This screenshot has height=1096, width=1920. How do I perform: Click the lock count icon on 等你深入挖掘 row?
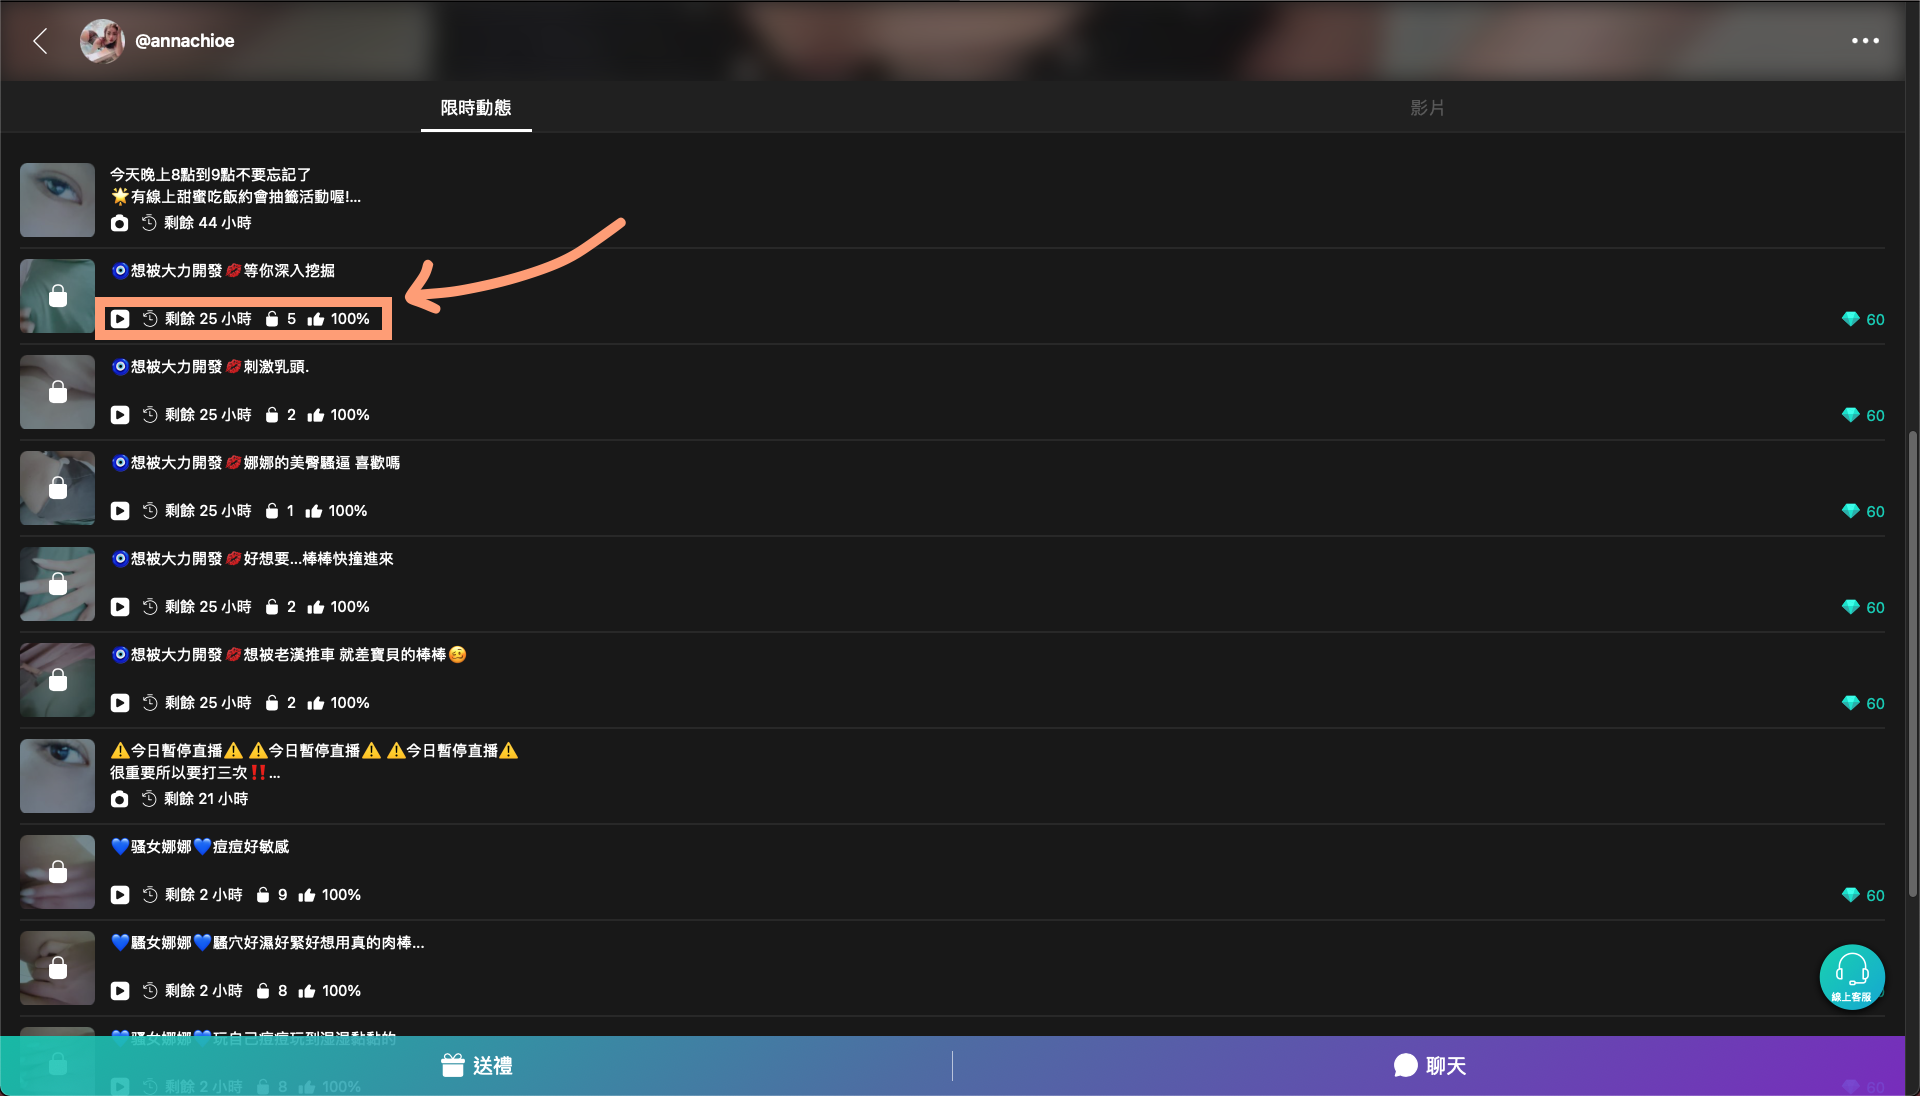pyautogui.click(x=271, y=319)
